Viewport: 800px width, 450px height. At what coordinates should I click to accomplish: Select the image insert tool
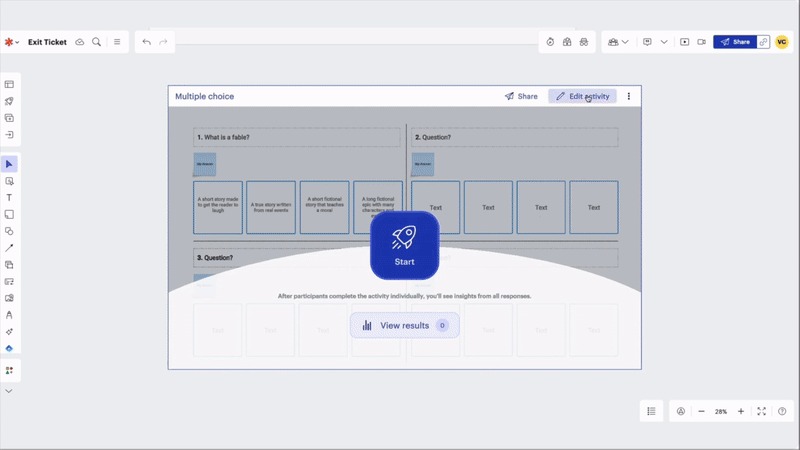click(x=9, y=298)
